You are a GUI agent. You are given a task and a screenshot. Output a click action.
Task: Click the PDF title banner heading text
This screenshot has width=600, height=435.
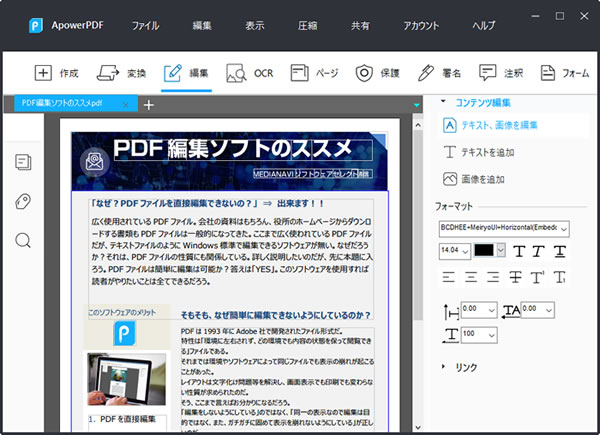pos(233,148)
